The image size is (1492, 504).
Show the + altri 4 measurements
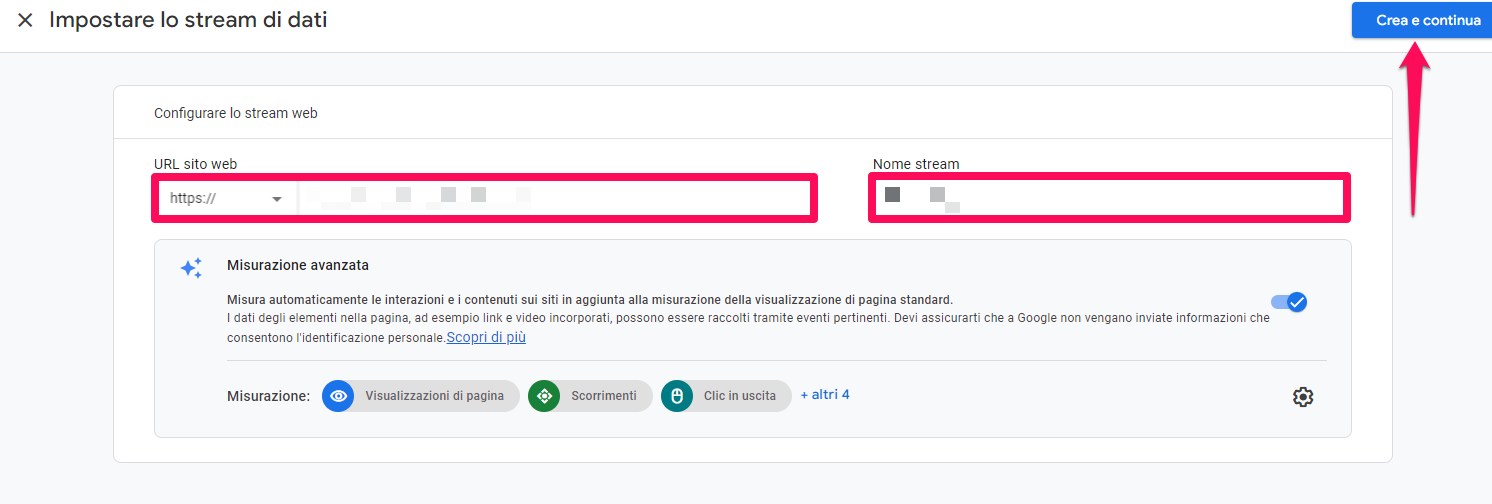pos(825,395)
